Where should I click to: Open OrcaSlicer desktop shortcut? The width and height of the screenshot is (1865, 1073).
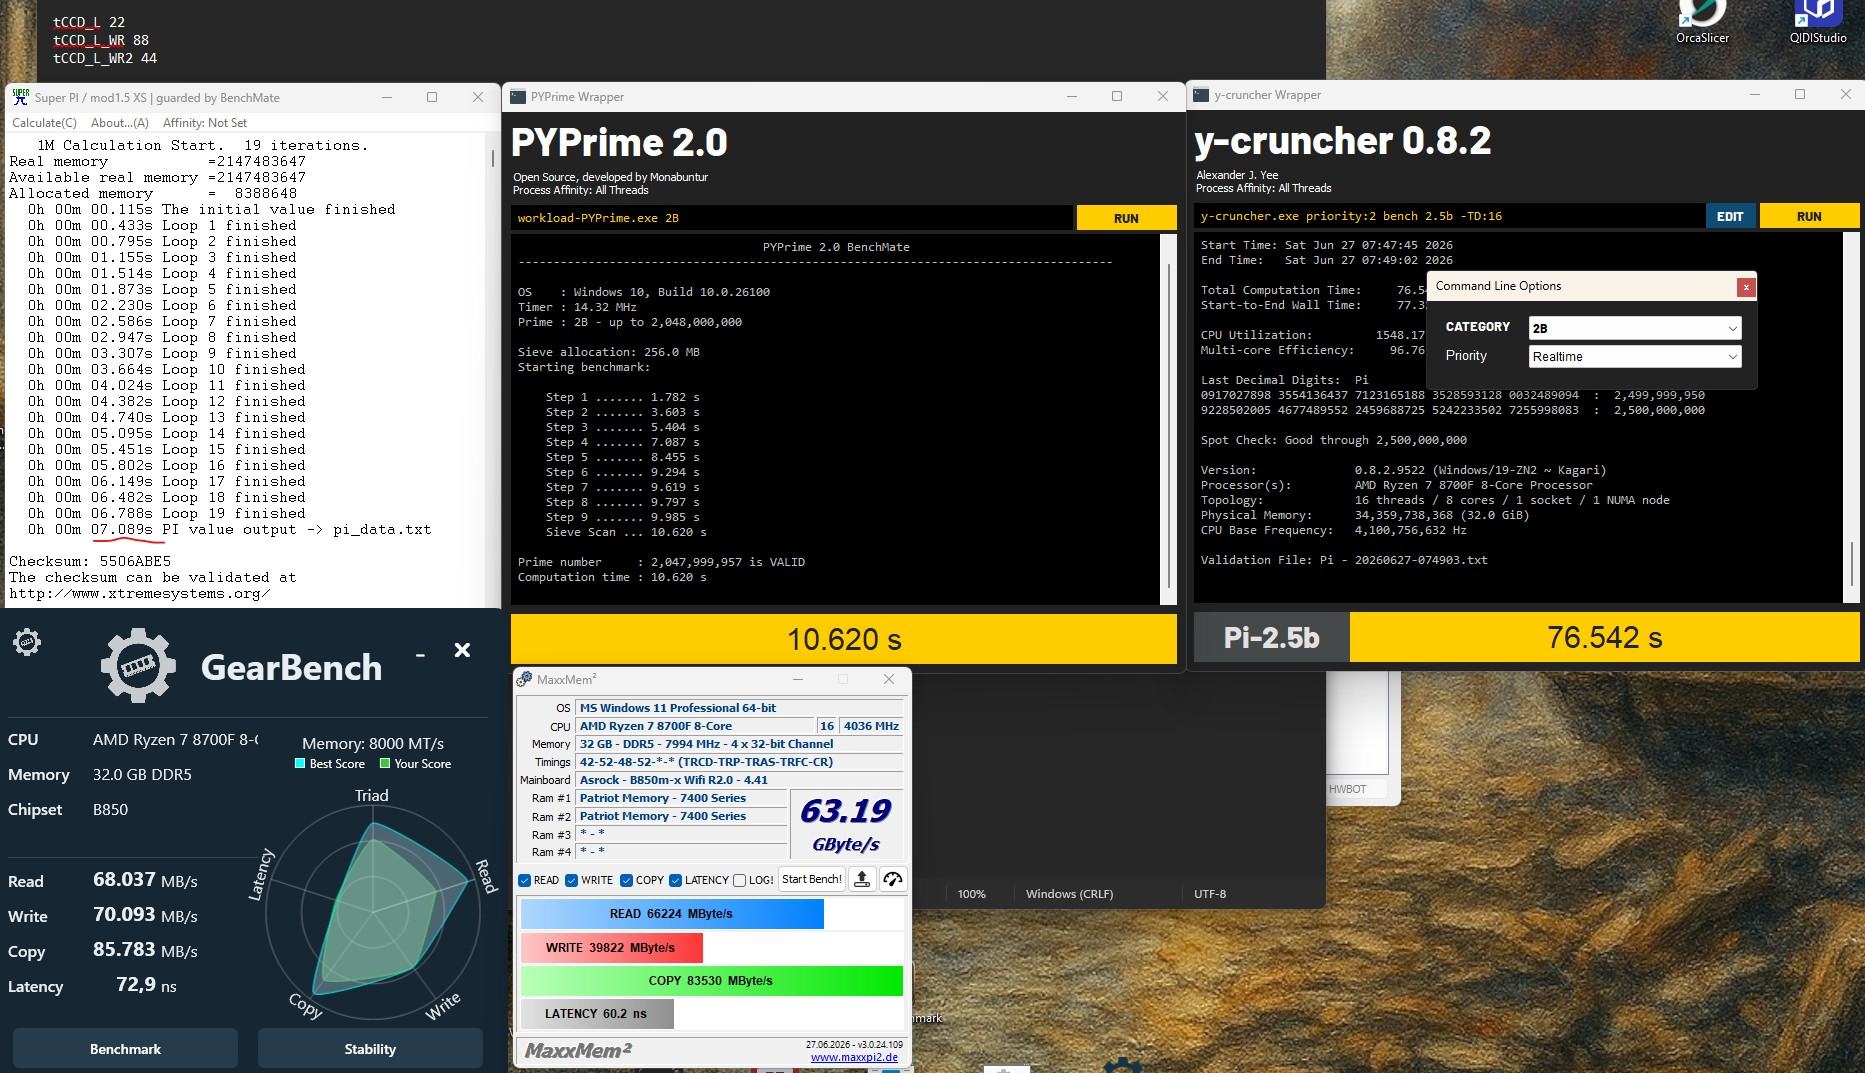coord(1702,22)
